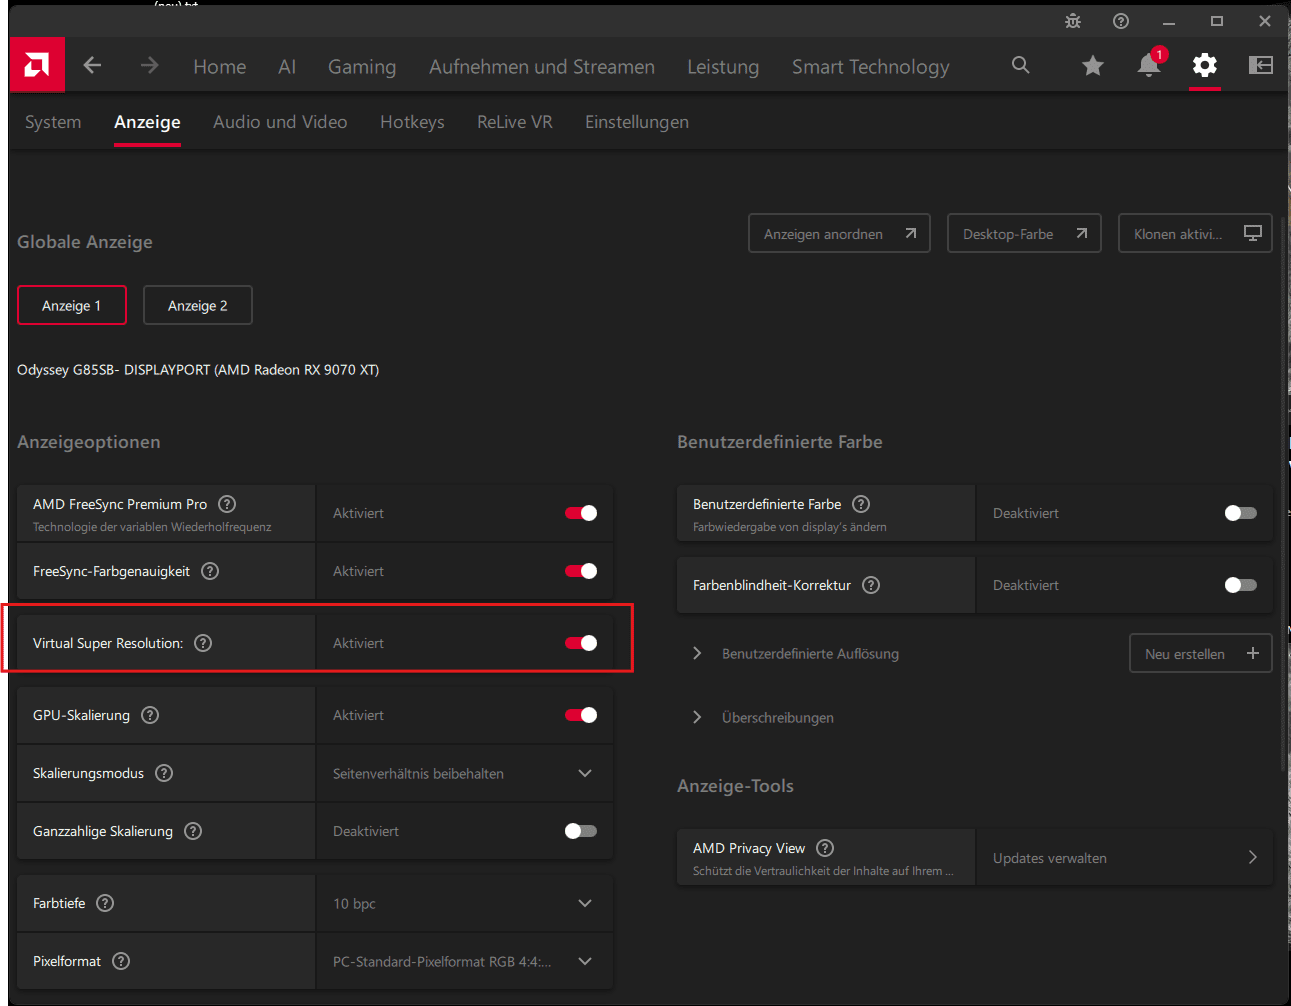Expand Überschreibungen section
The width and height of the screenshot is (1291, 1006).
tap(697, 717)
